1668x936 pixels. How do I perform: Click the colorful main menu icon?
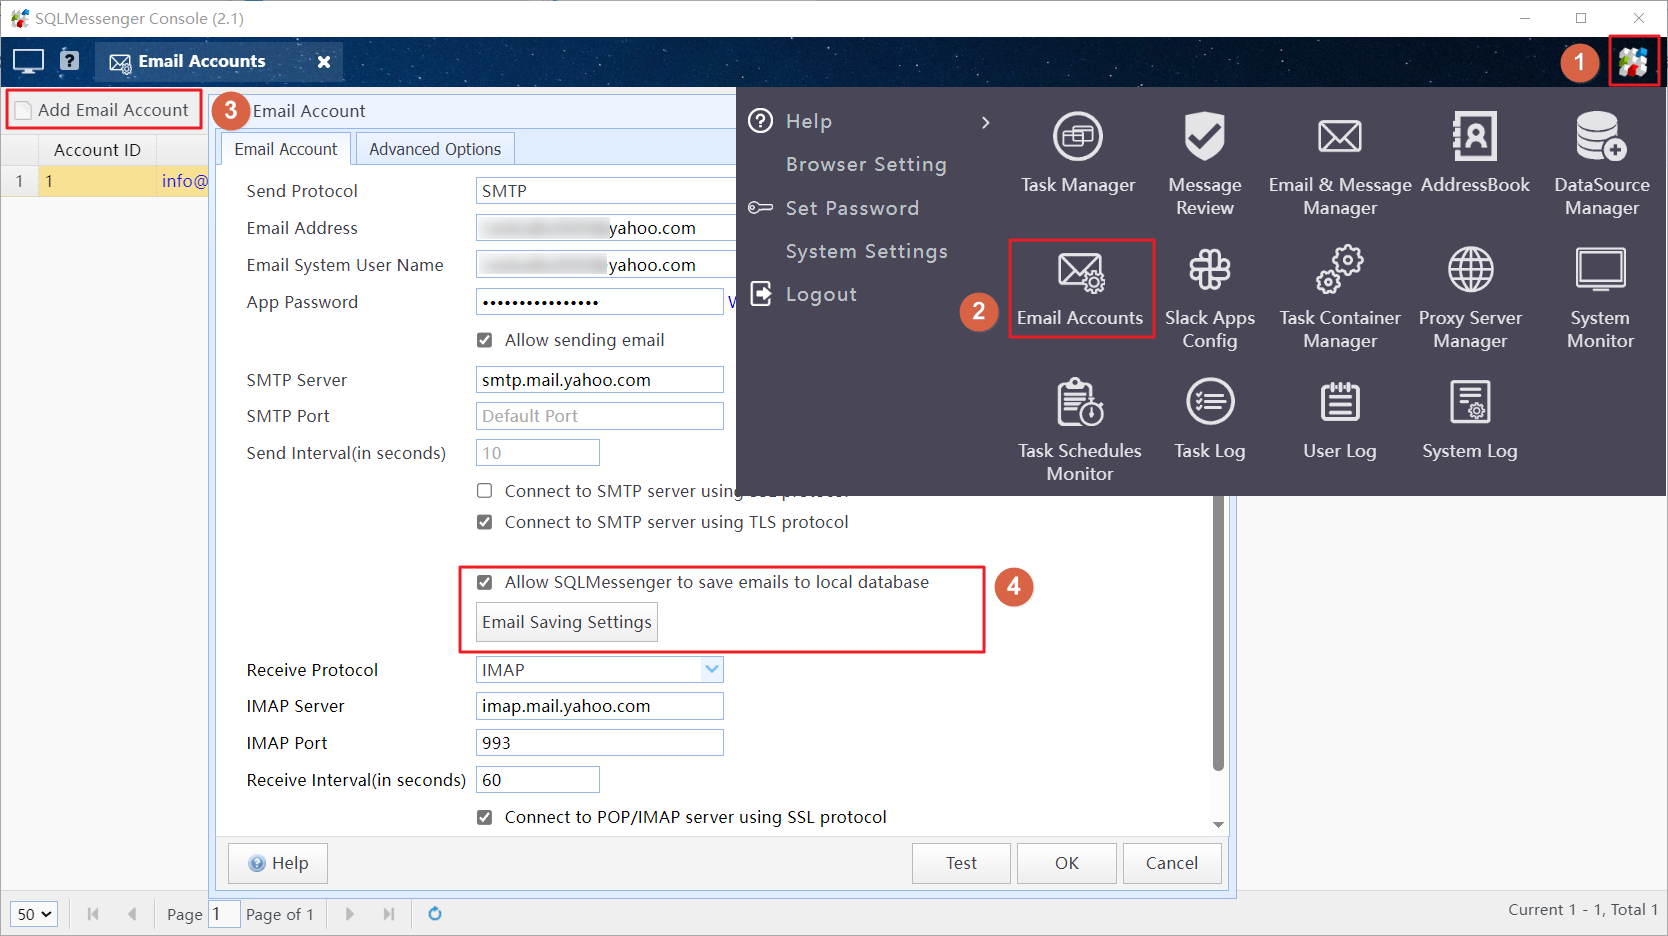(1633, 62)
